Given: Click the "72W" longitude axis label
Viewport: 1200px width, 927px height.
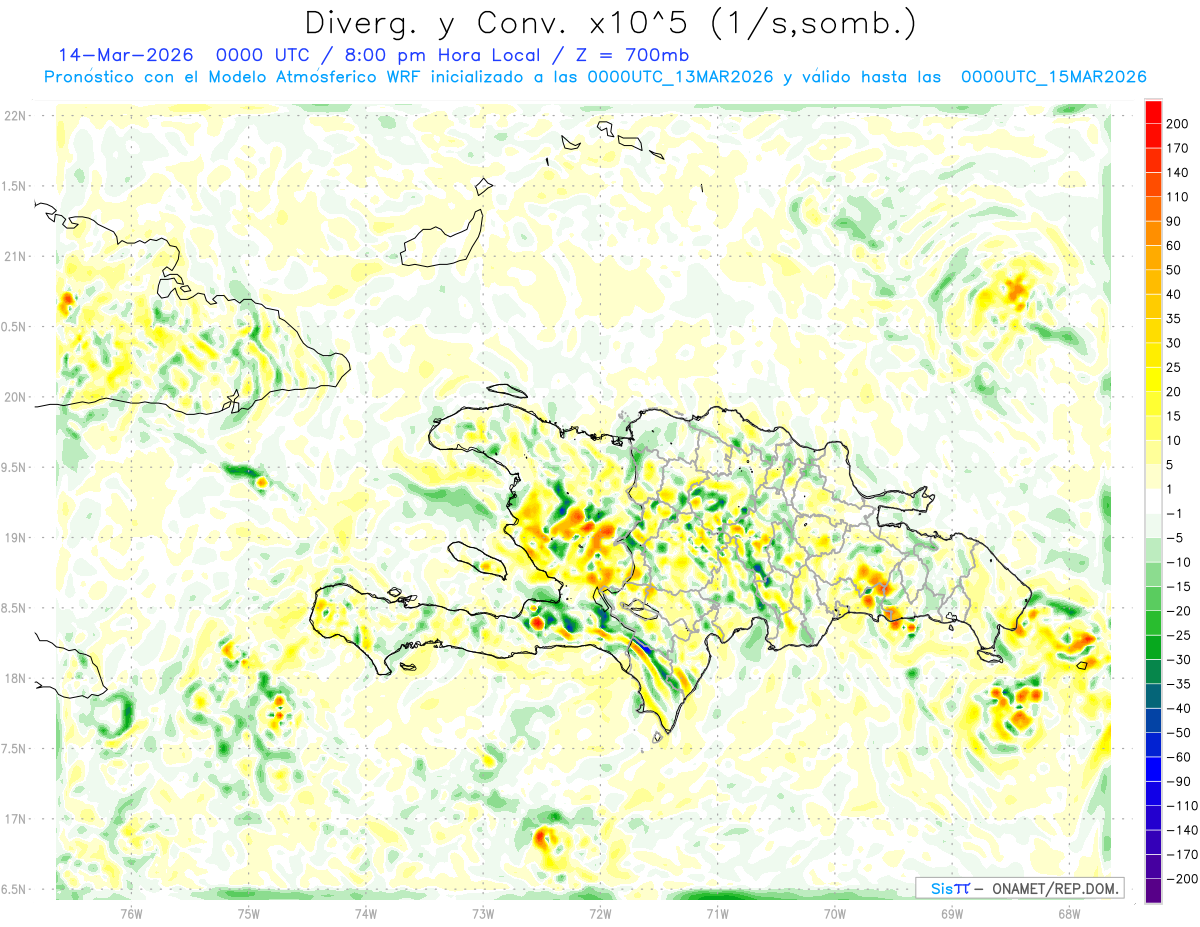Looking at the screenshot, I should [x=600, y=914].
